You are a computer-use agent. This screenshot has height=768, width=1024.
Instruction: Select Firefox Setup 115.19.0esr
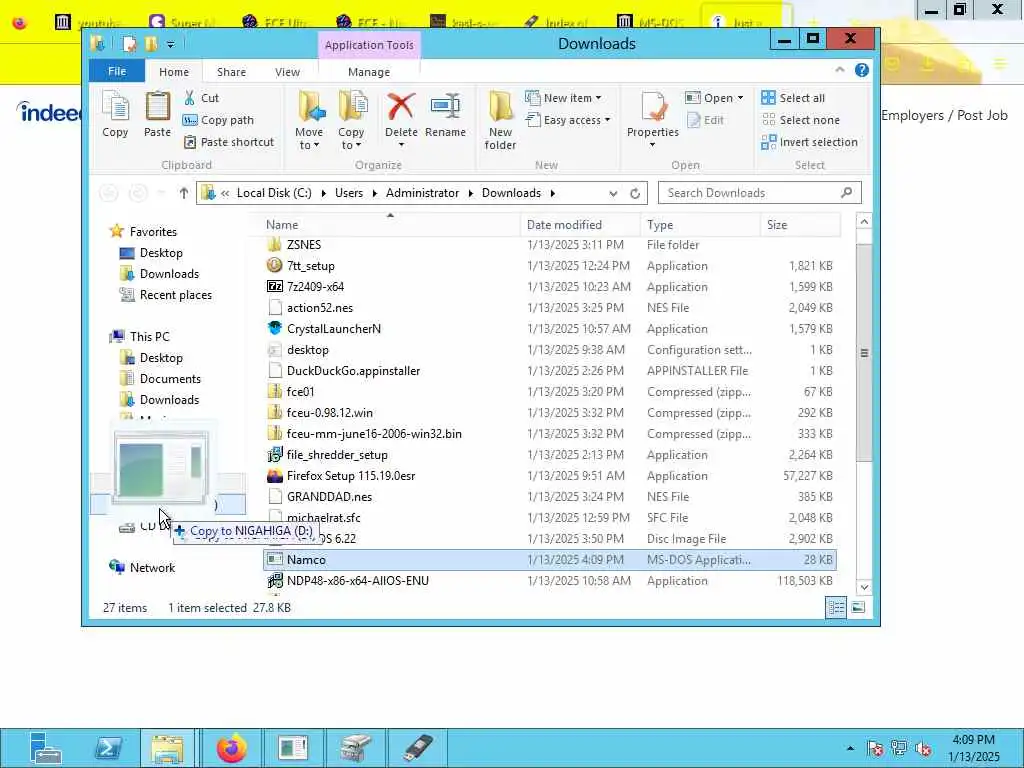click(549, 475)
